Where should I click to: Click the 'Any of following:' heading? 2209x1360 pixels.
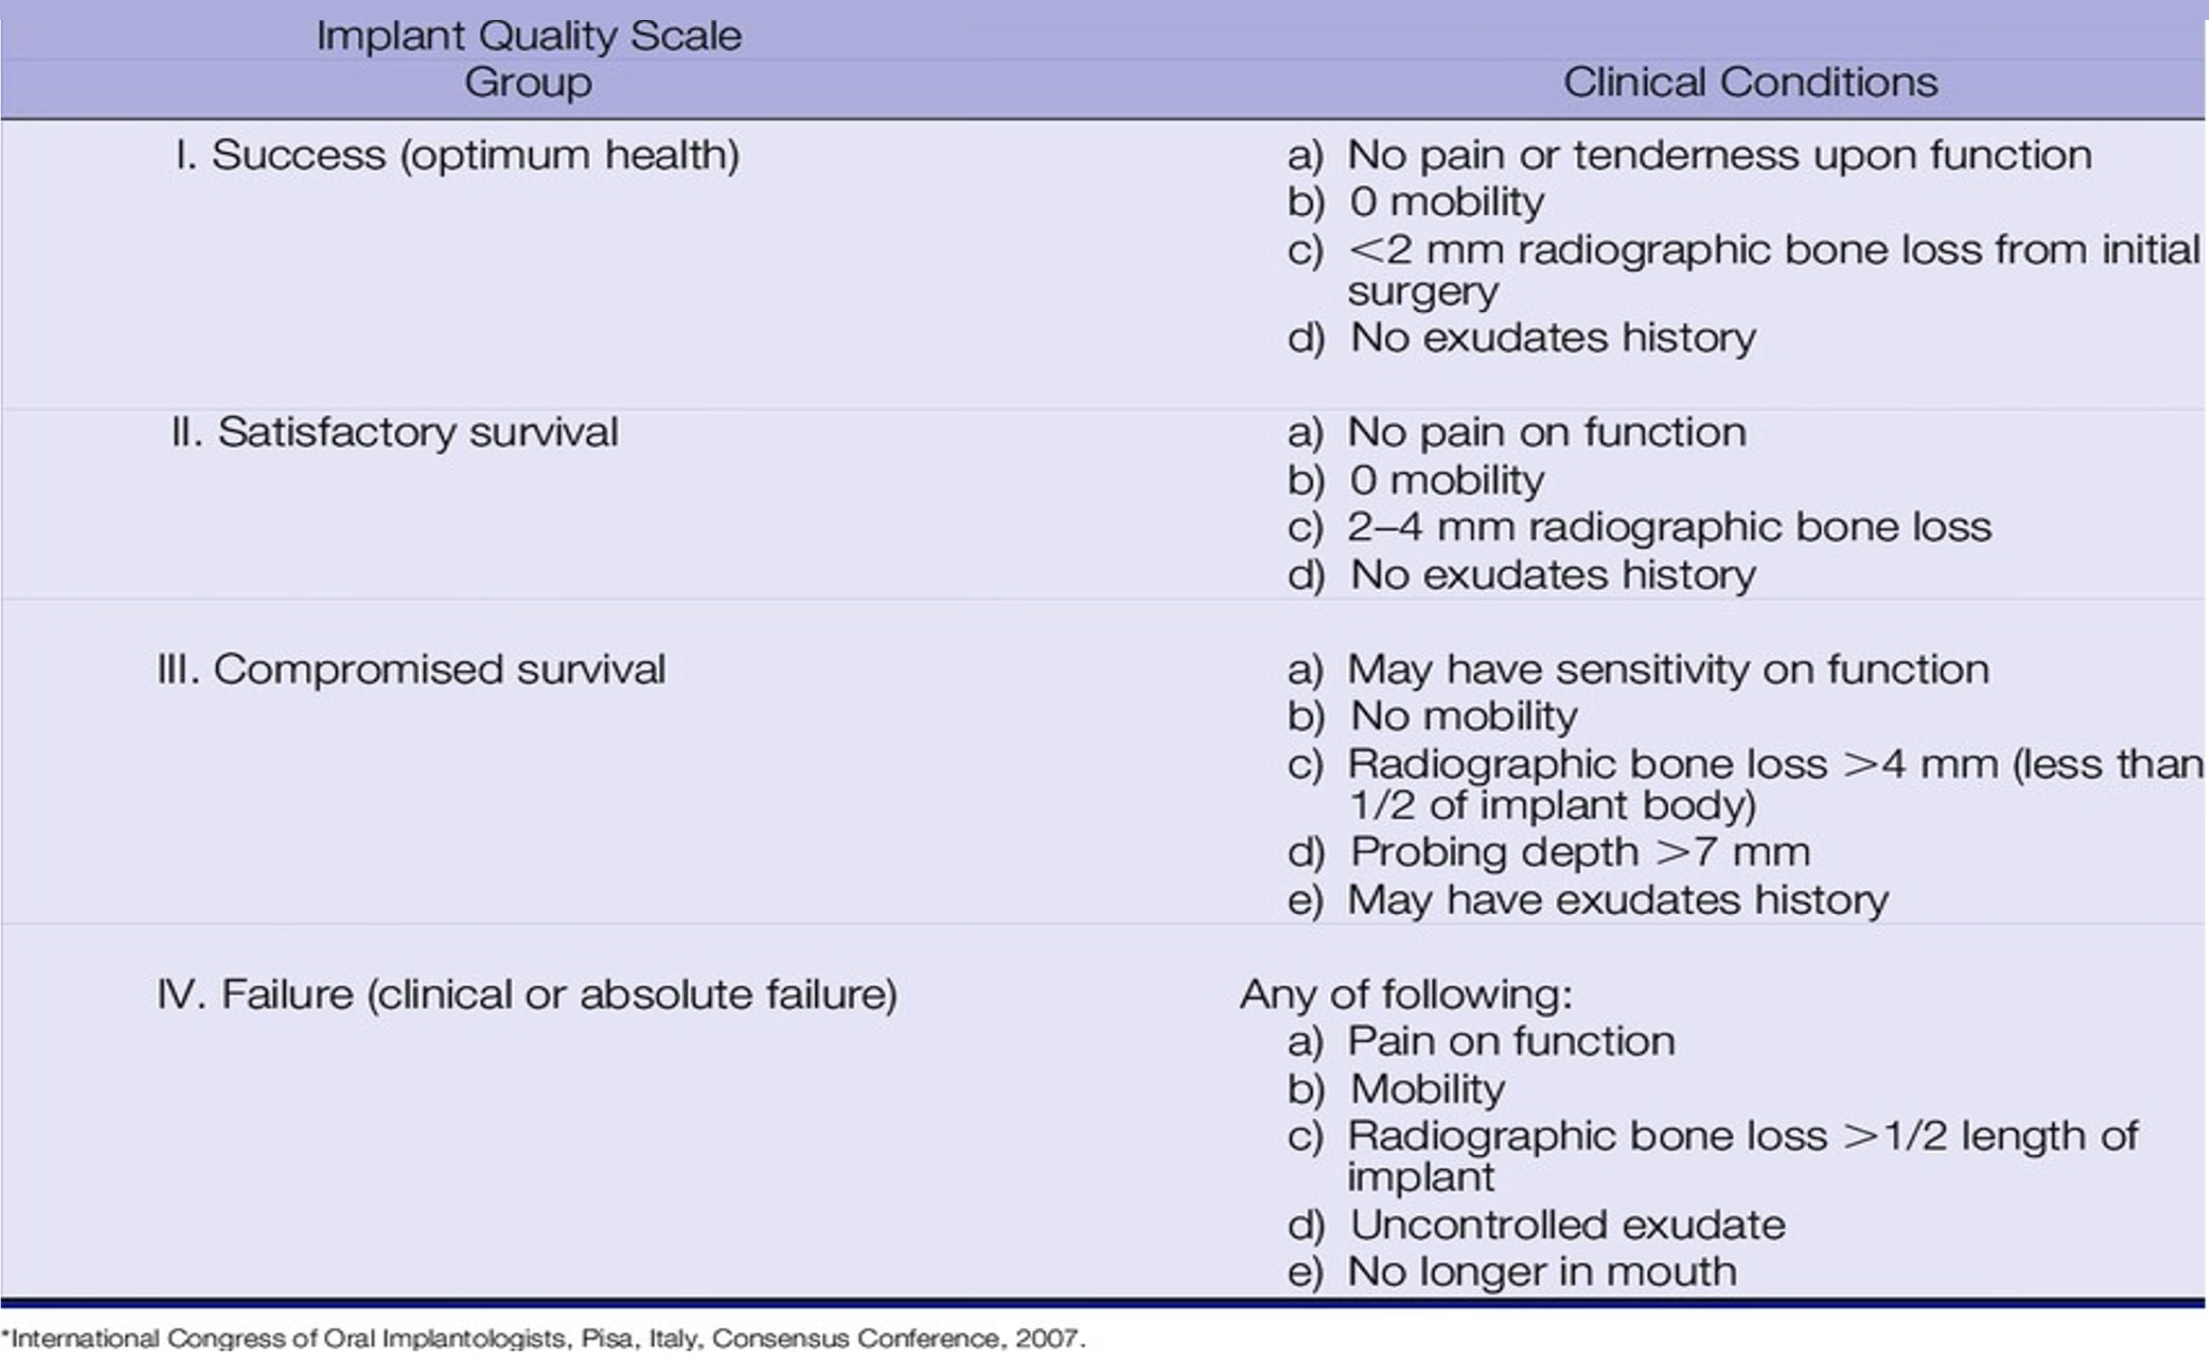click(x=1405, y=994)
